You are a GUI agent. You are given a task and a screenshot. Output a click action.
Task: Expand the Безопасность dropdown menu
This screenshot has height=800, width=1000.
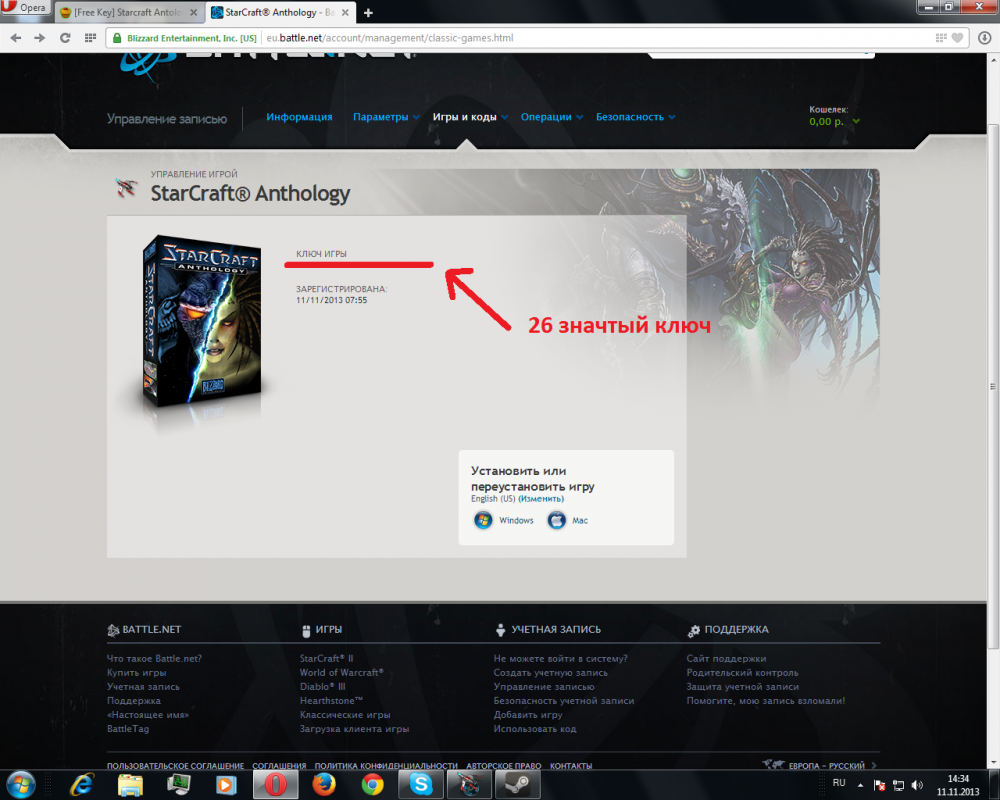pos(635,117)
